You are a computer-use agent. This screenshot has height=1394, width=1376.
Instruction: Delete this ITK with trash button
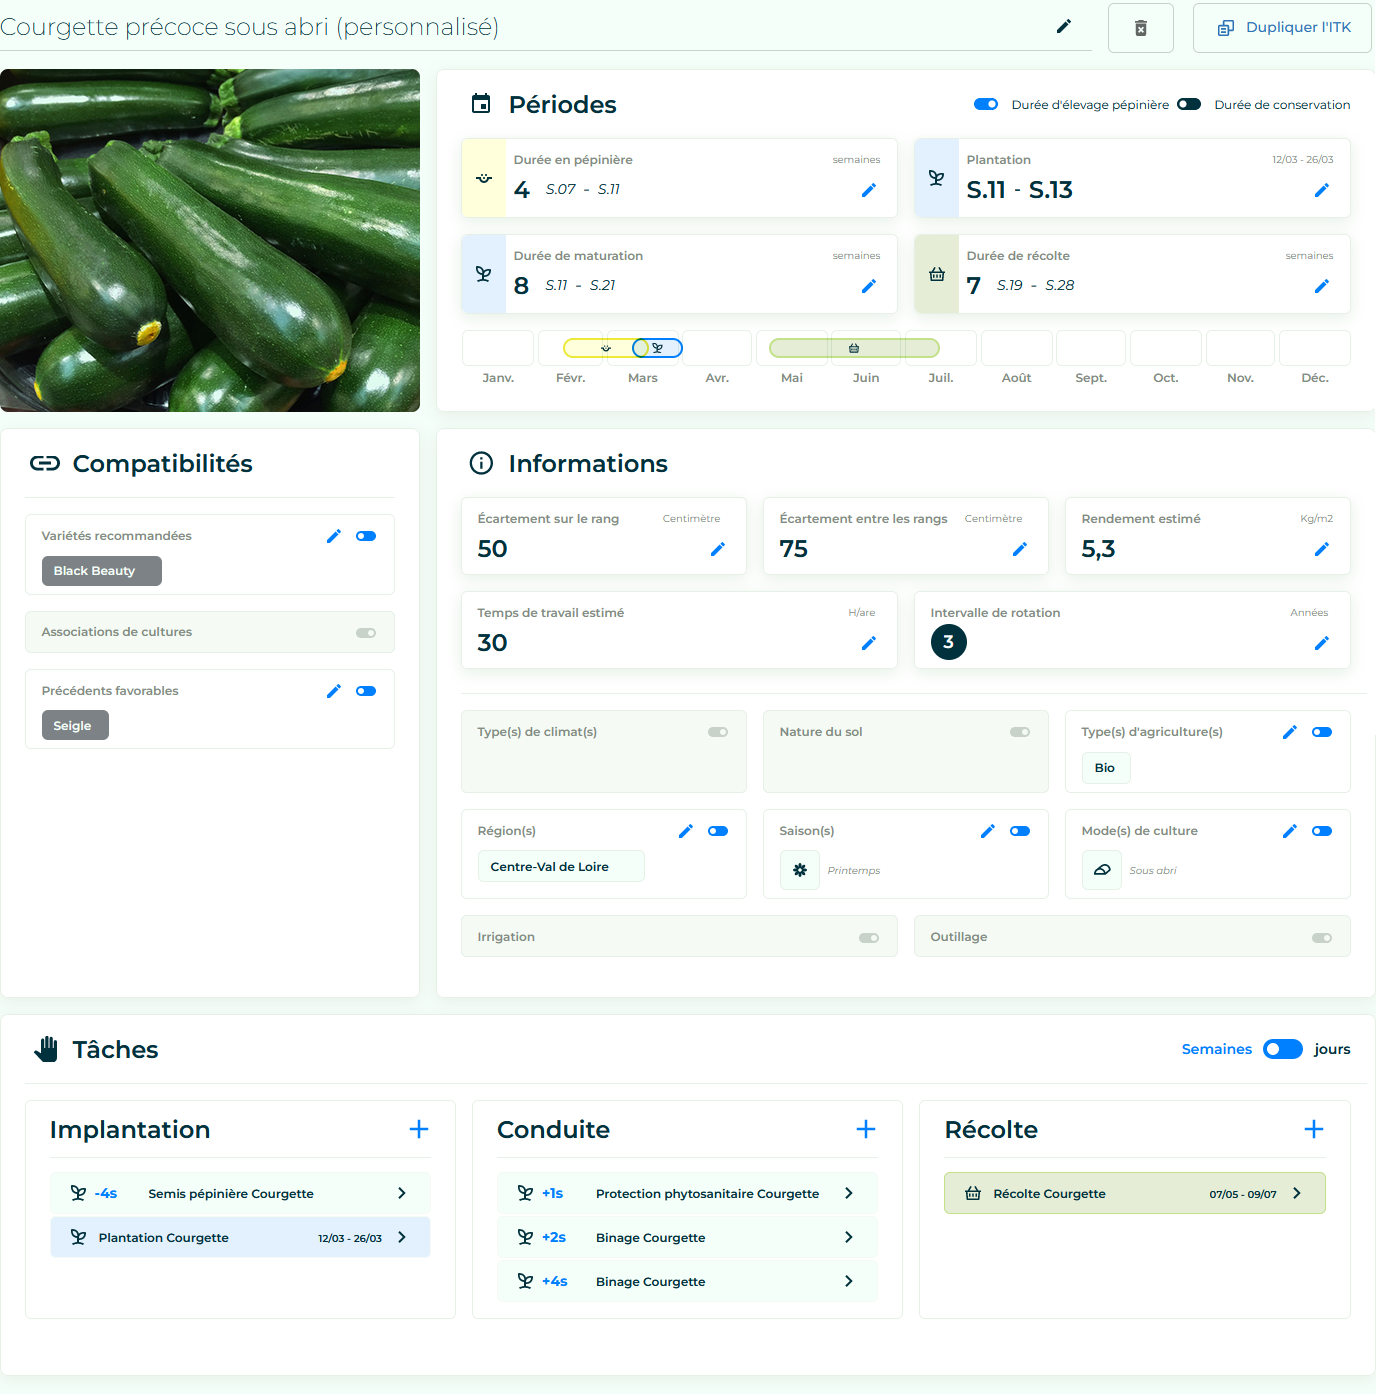1141,28
